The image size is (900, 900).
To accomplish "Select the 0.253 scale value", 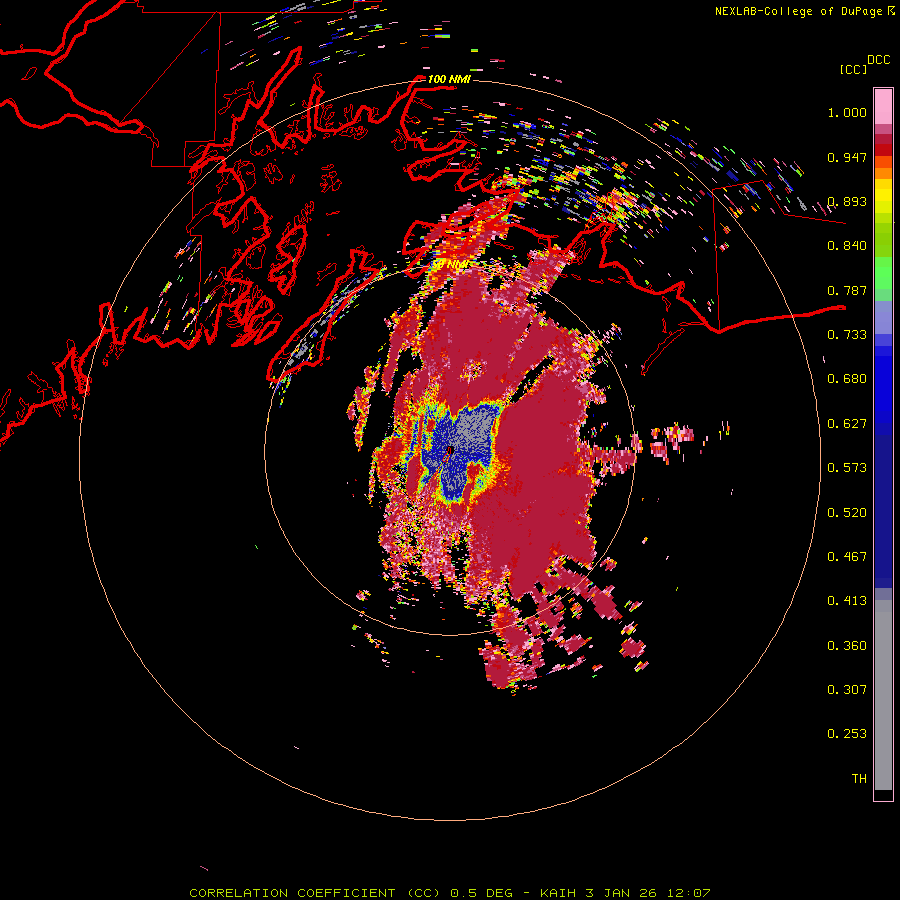I will tap(847, 734).
